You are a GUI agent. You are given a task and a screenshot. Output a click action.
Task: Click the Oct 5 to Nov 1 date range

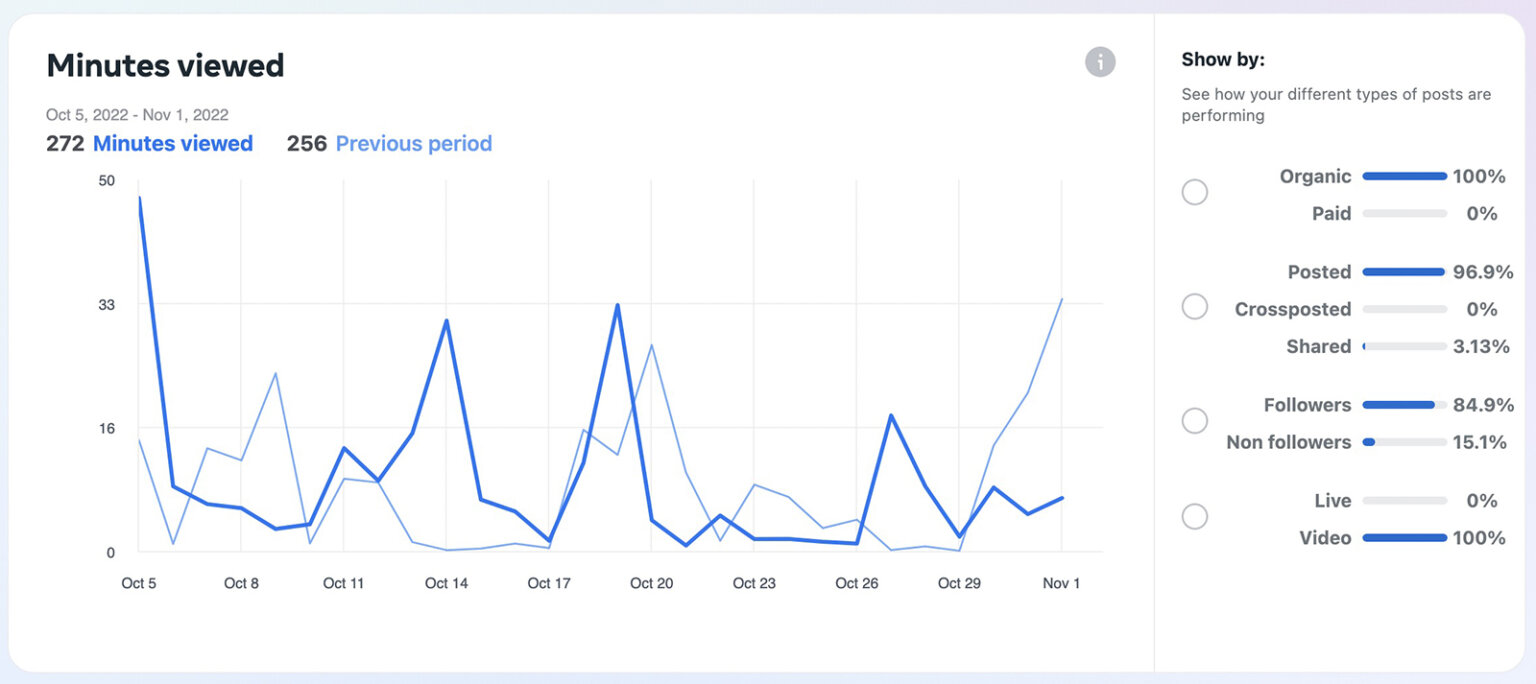[x=137, y=114]
